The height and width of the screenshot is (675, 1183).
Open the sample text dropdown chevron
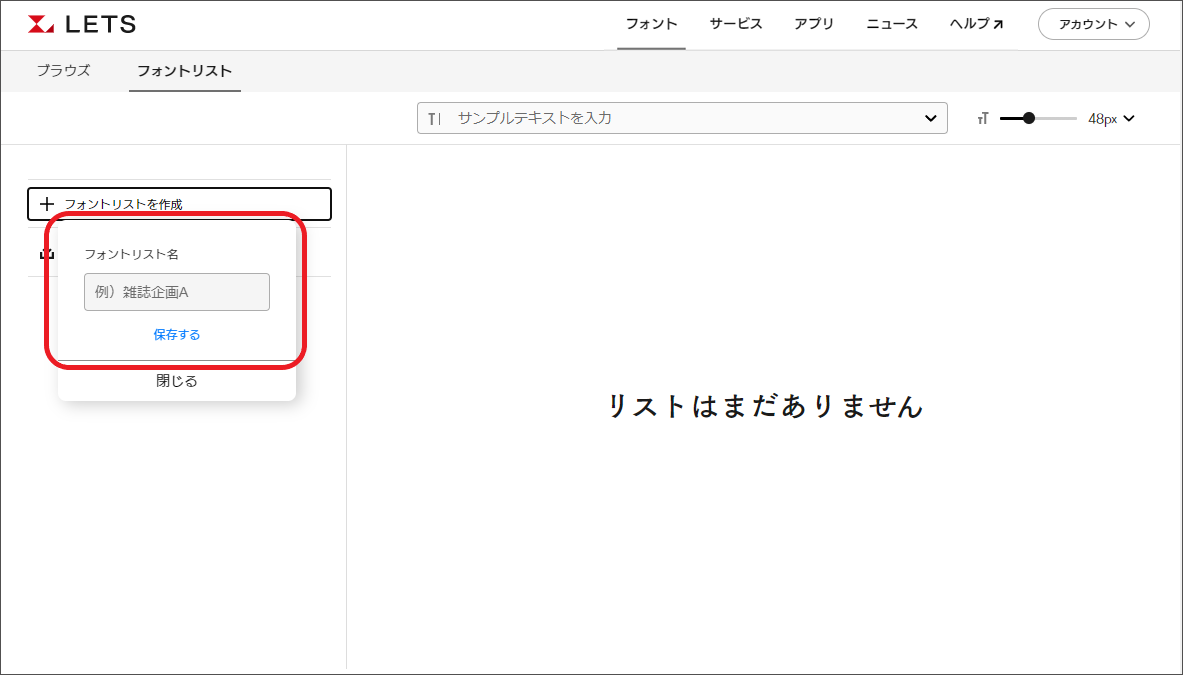pyautogui.click(x=930, y=118)
